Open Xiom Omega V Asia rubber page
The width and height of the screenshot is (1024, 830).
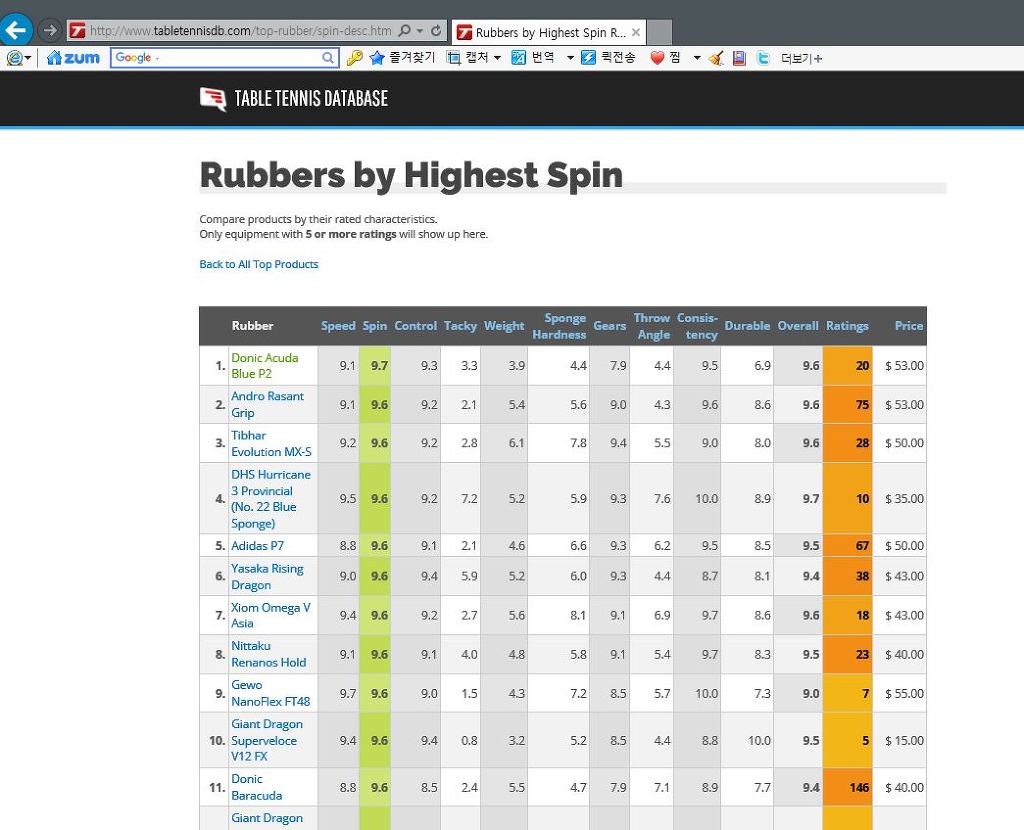pos(270,615)
